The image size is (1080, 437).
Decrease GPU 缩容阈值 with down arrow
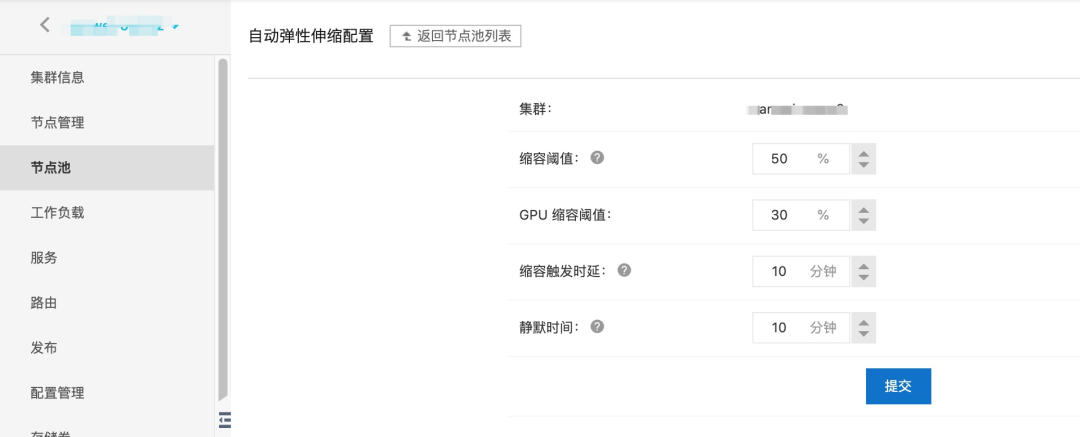pos(864,221)
